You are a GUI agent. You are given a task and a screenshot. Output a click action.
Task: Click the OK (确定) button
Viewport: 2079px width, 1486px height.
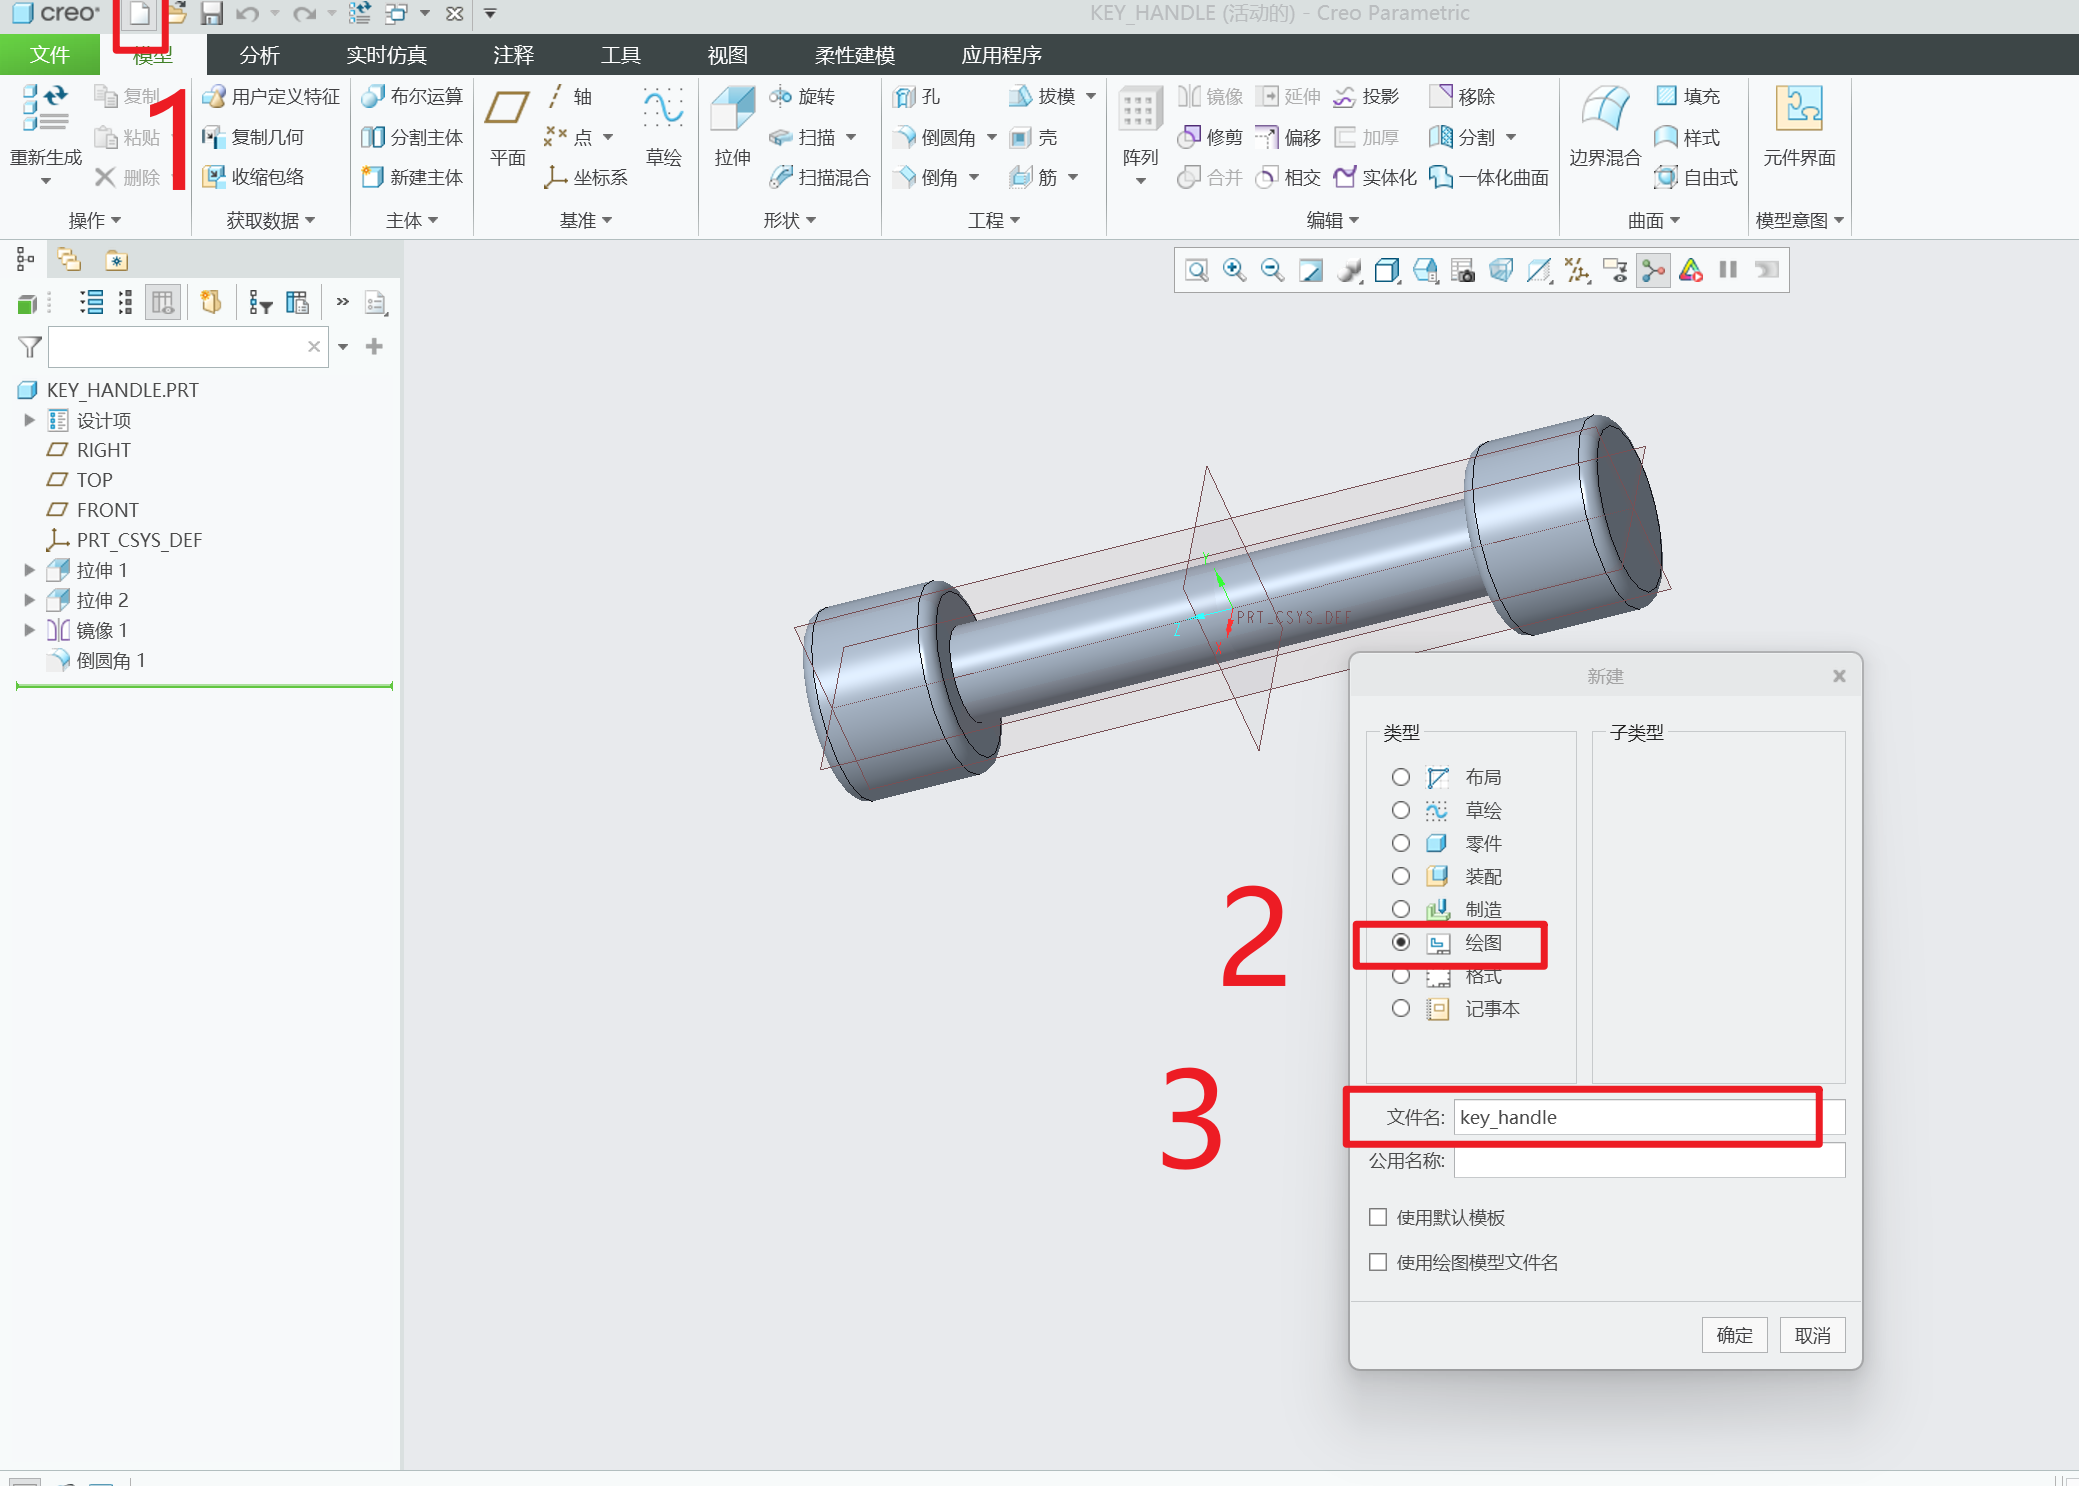pyautogui.click(x=1734, y=1335)
